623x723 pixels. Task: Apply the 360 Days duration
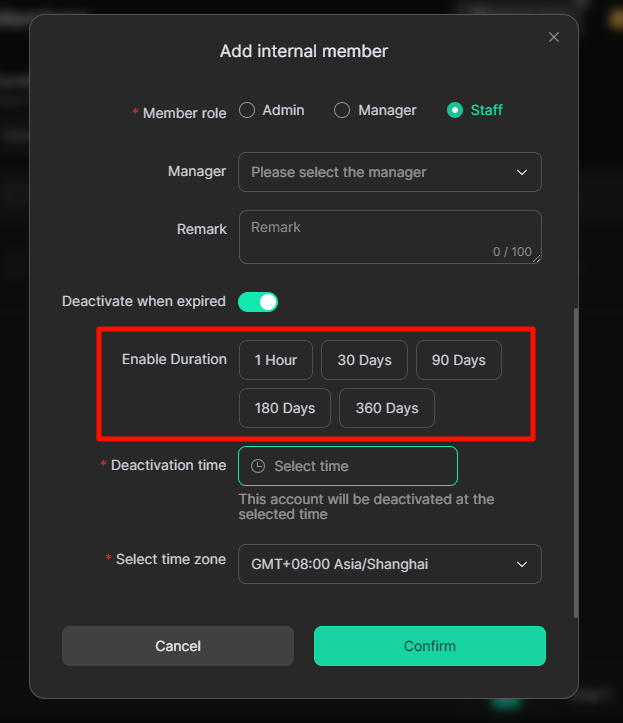[387, 408]
